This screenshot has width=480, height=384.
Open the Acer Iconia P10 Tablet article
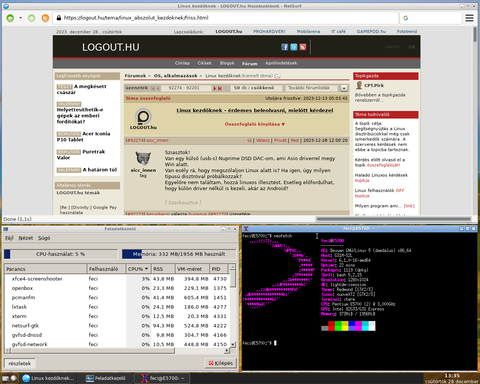pos(83,137)
